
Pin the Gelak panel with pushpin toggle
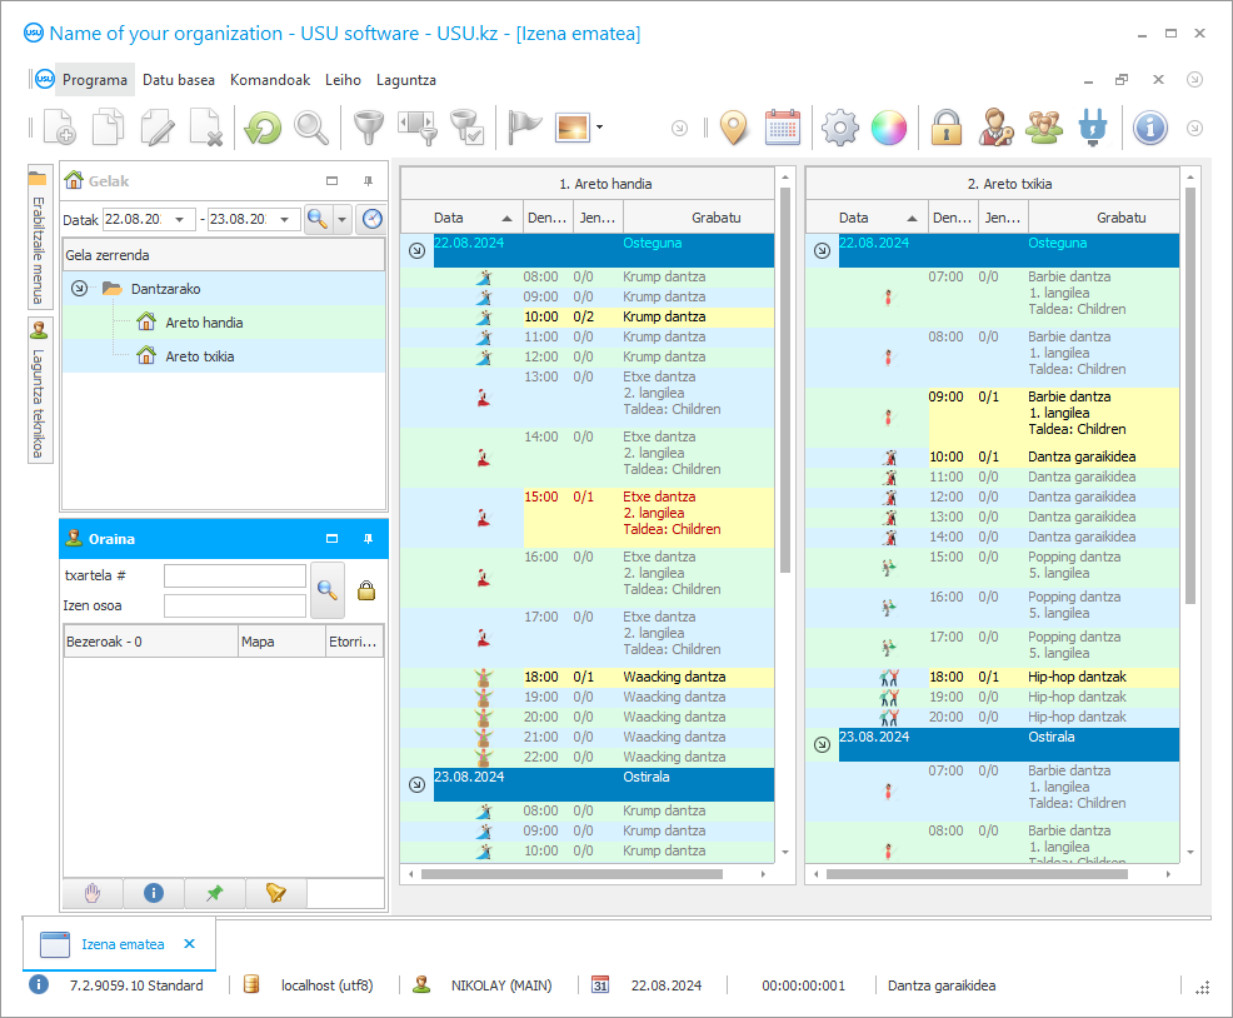pos(368,181)
